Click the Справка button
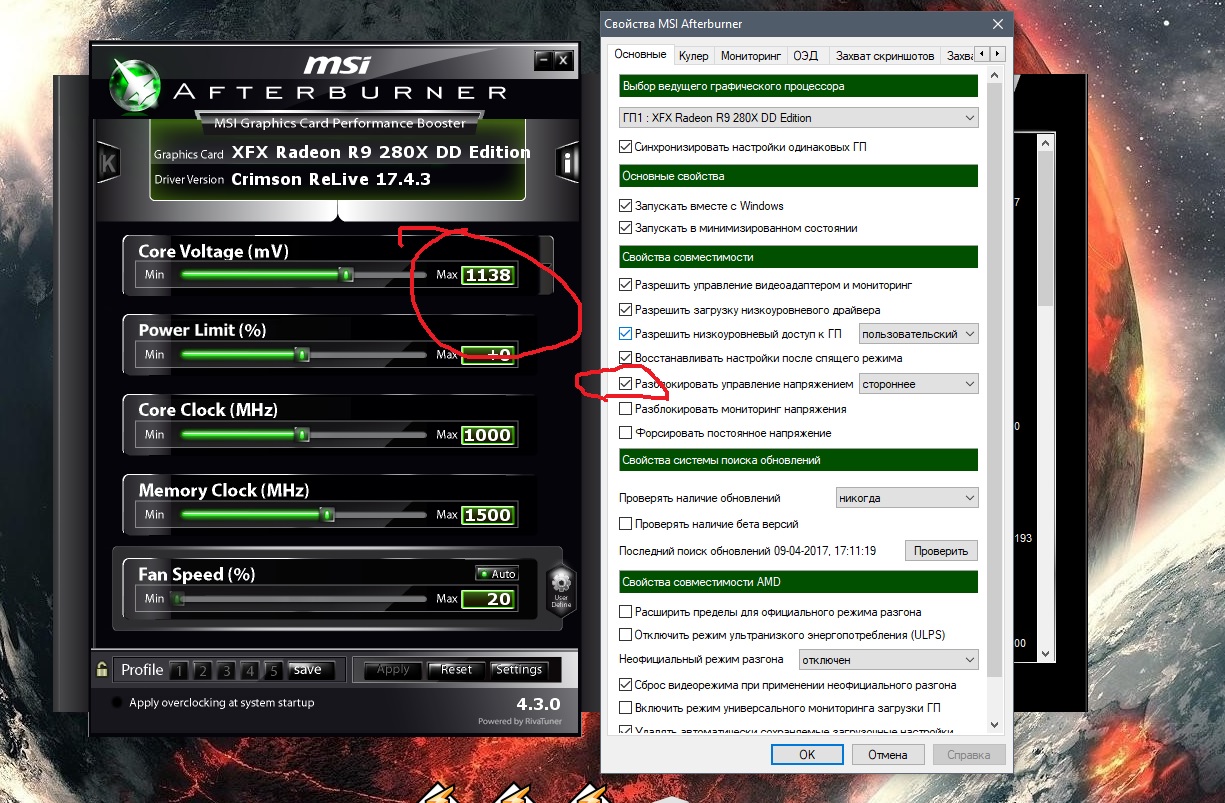1225x803 pixels. pos(969,755)
